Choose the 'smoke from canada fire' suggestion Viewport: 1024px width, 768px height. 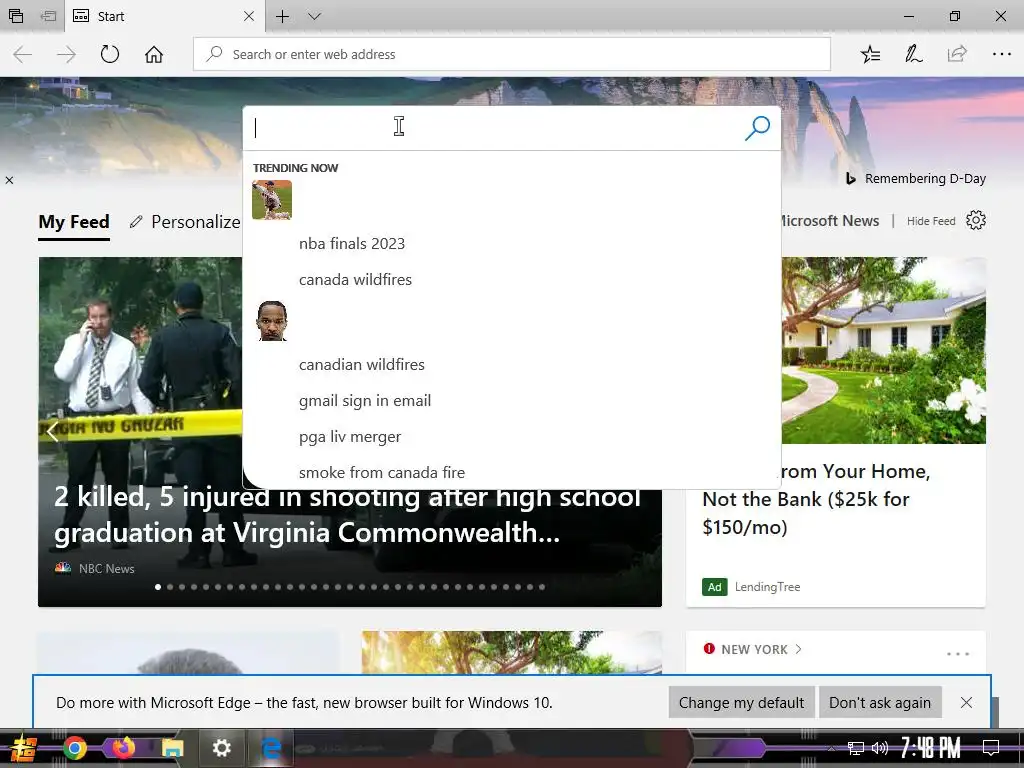click(382, 472)
